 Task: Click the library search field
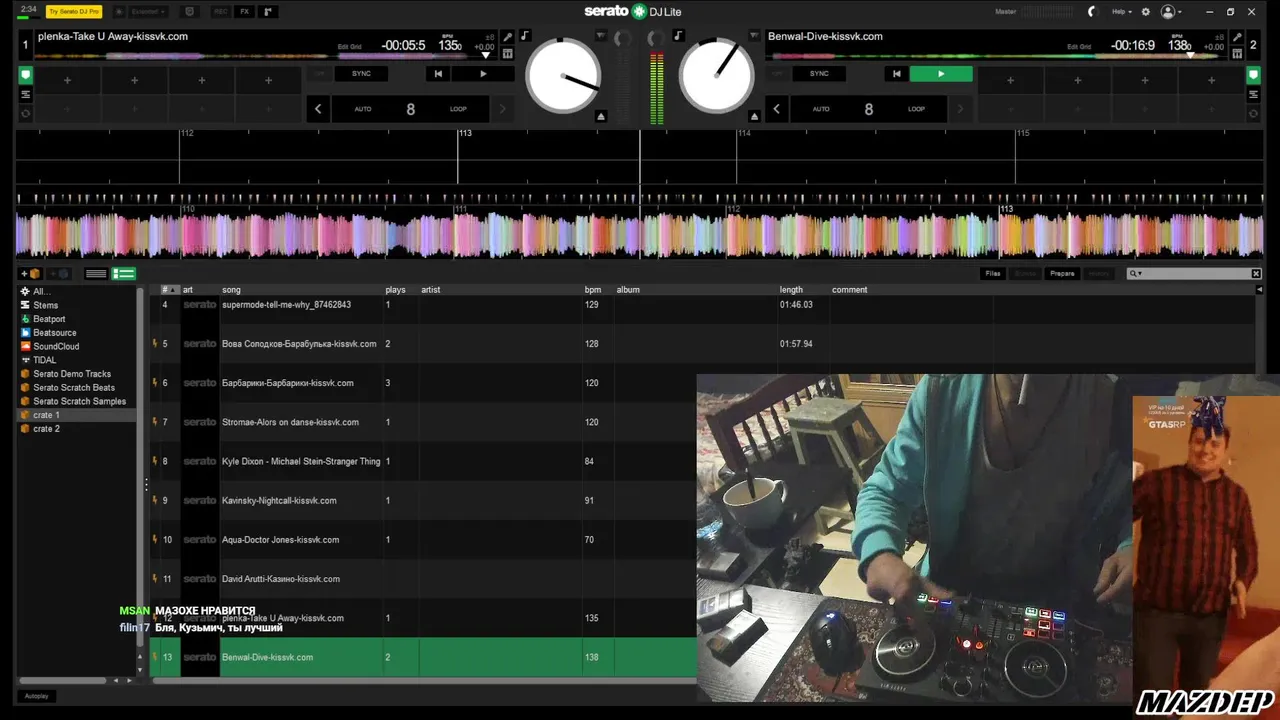click(x=1192, y=273)
